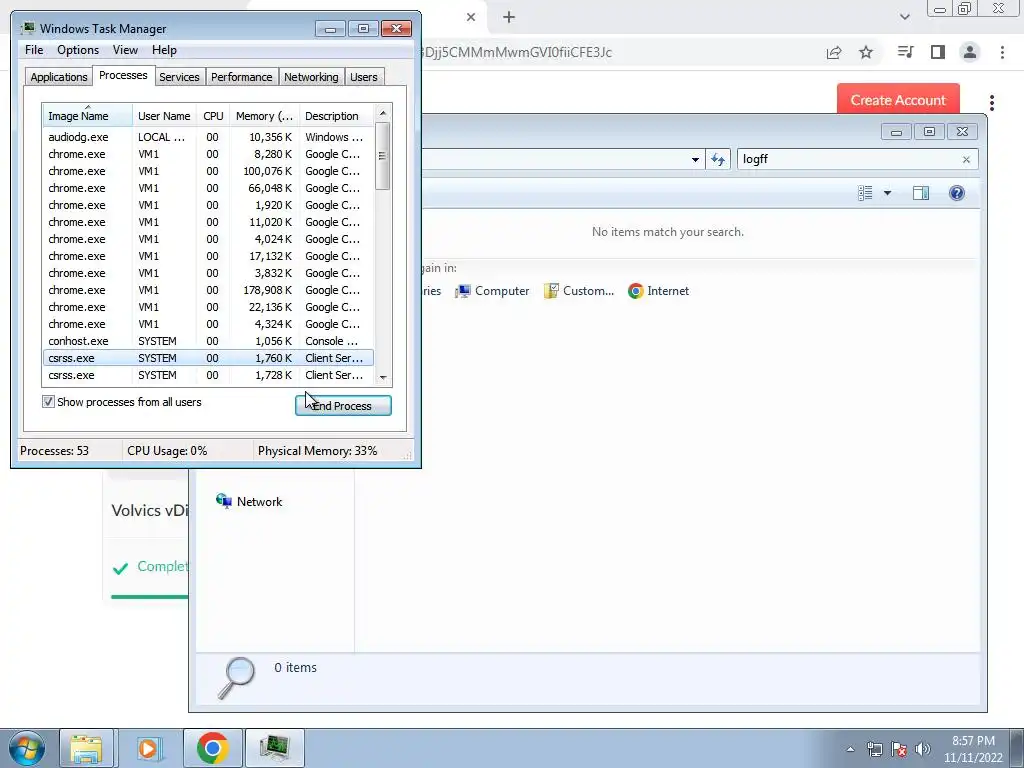
Task: Expand the Explorer address bar dropdown
Action: tap(696, 159)
